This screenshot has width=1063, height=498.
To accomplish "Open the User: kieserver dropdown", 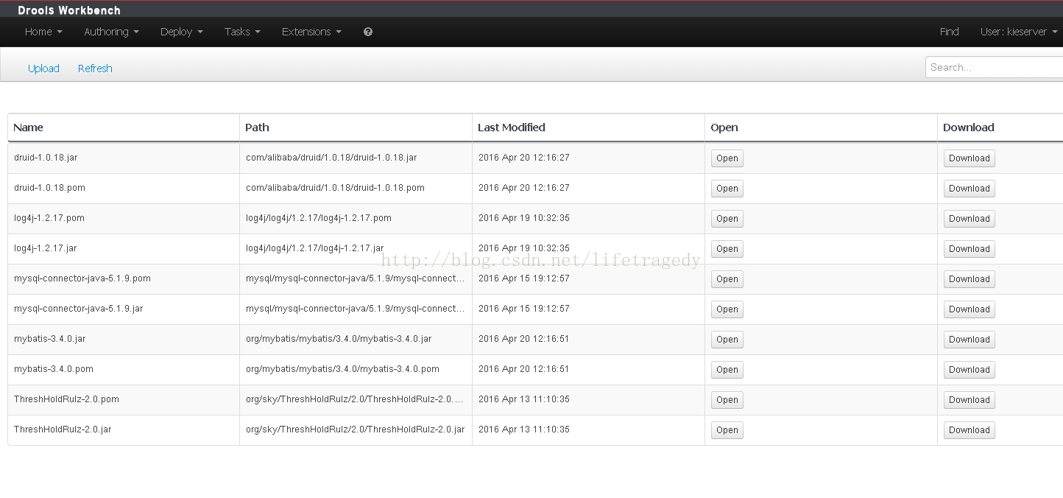I will pos(1018,32).
